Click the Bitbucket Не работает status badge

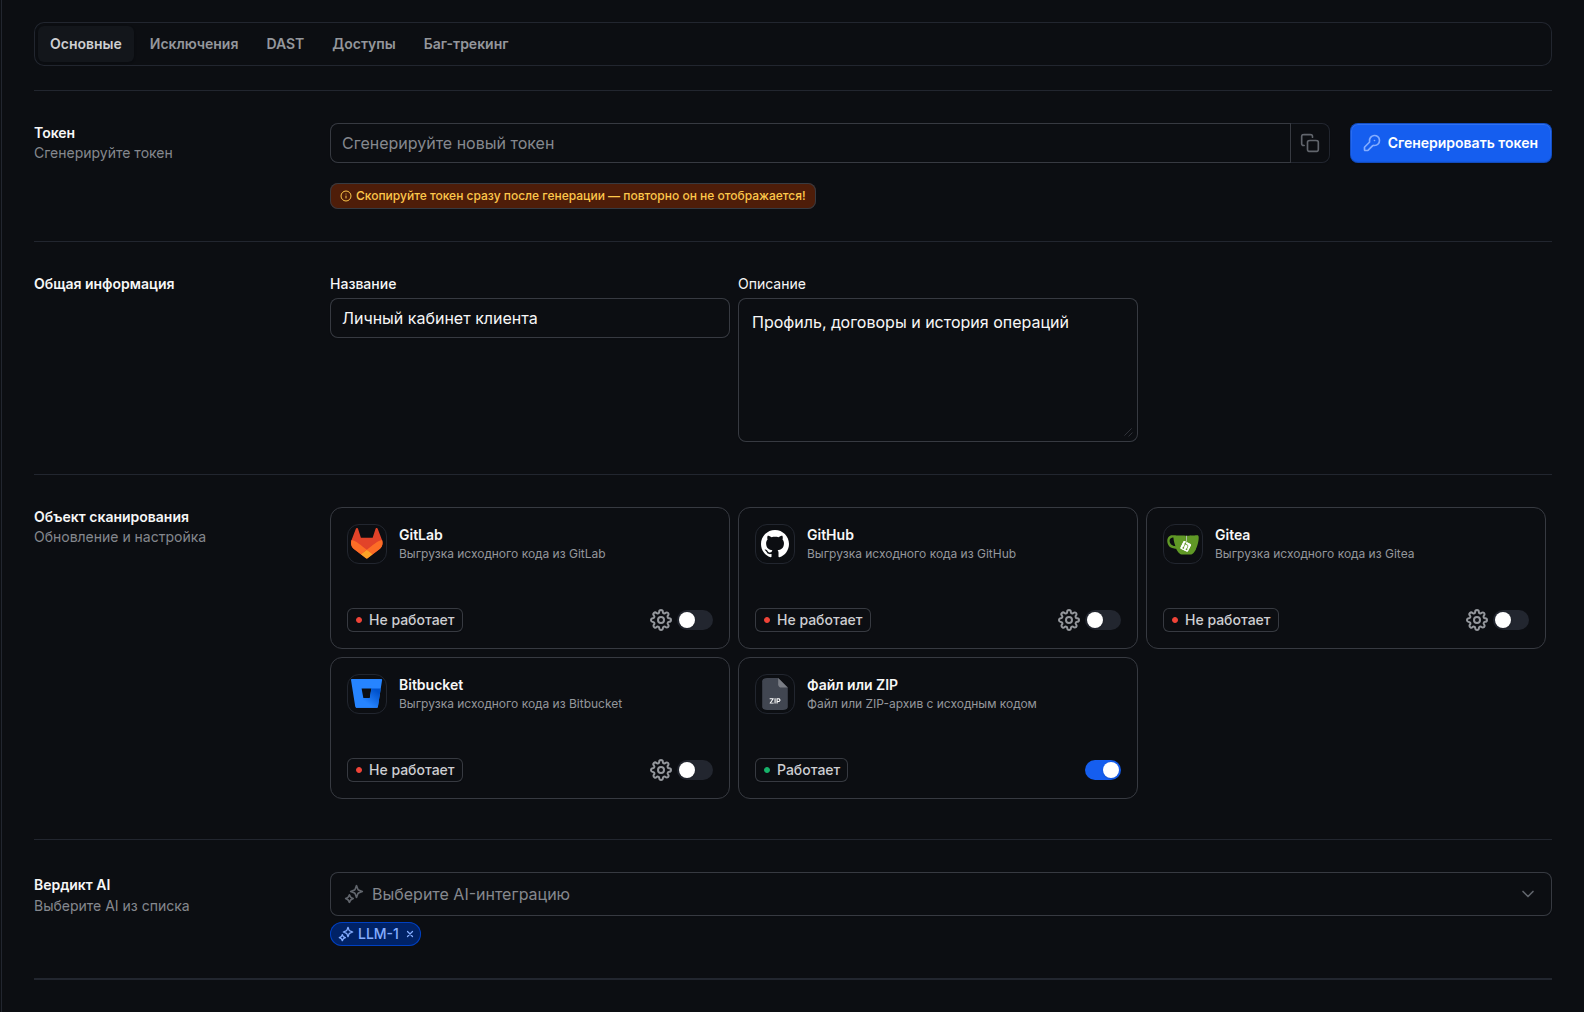click(x=405, y=770)
